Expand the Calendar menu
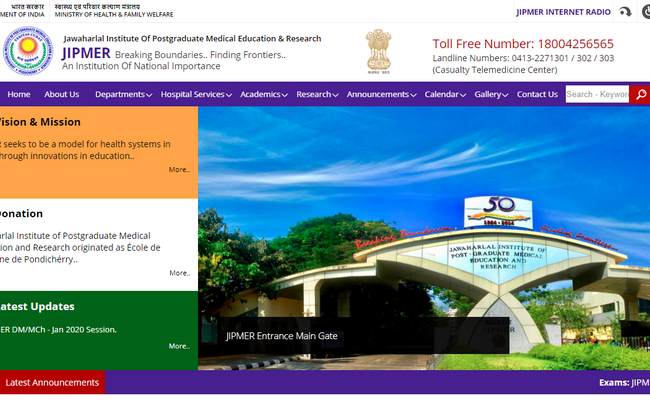This screenshot has width=650, height=400. 445,94
